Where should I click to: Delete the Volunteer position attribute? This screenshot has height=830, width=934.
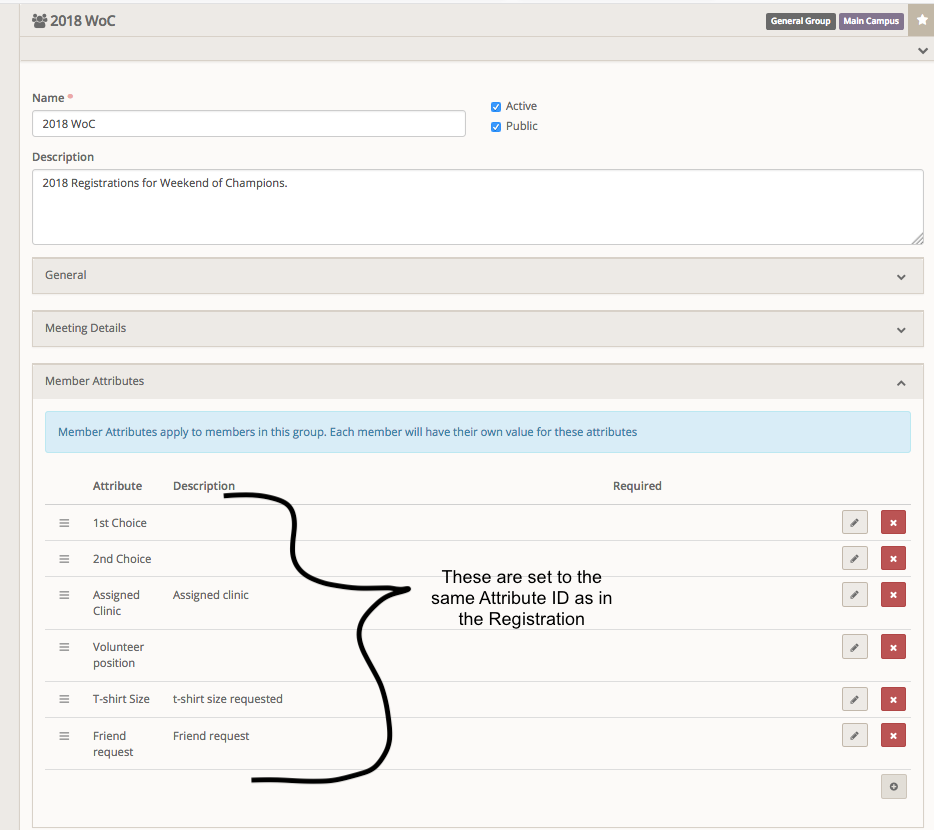click(893, 647)
